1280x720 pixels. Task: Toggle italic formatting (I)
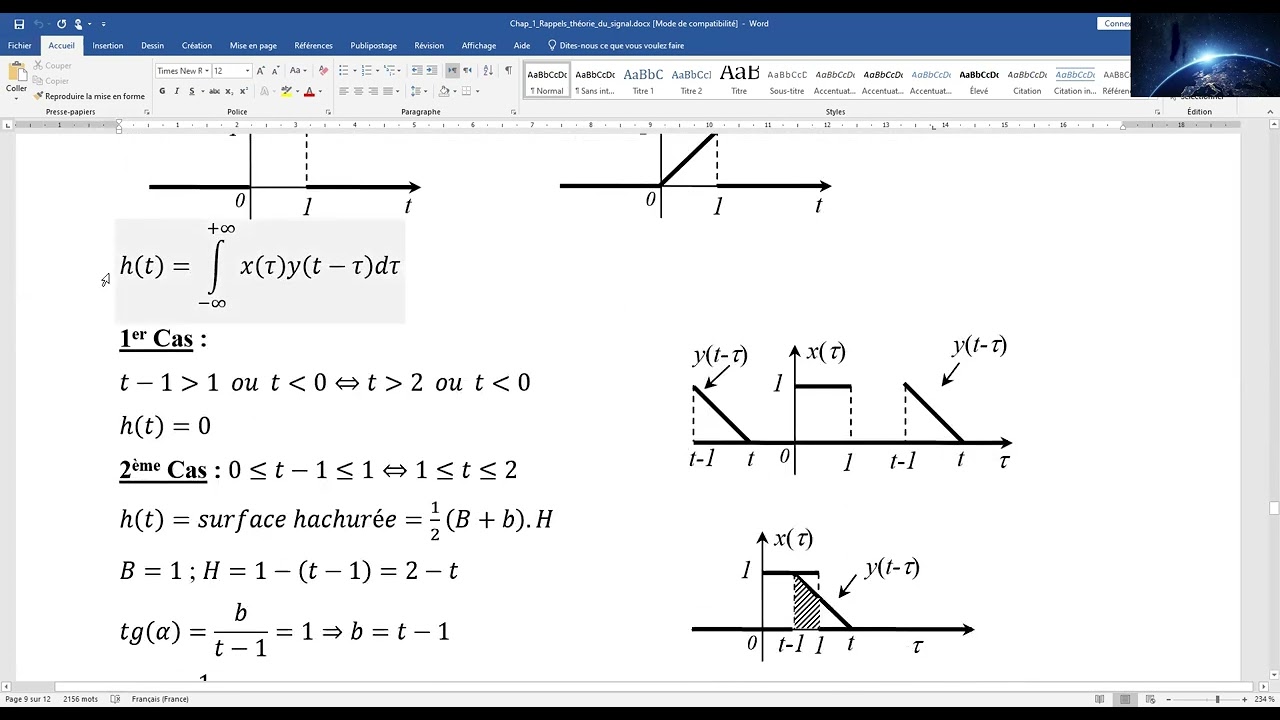(176, 91)
